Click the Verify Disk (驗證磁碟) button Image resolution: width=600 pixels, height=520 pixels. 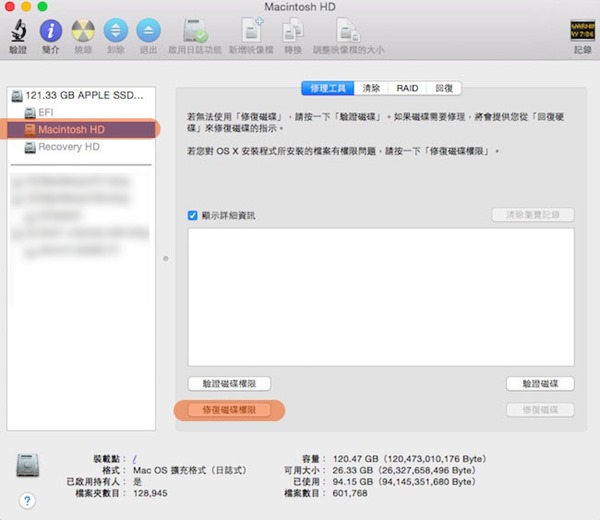tap(540, 384)
